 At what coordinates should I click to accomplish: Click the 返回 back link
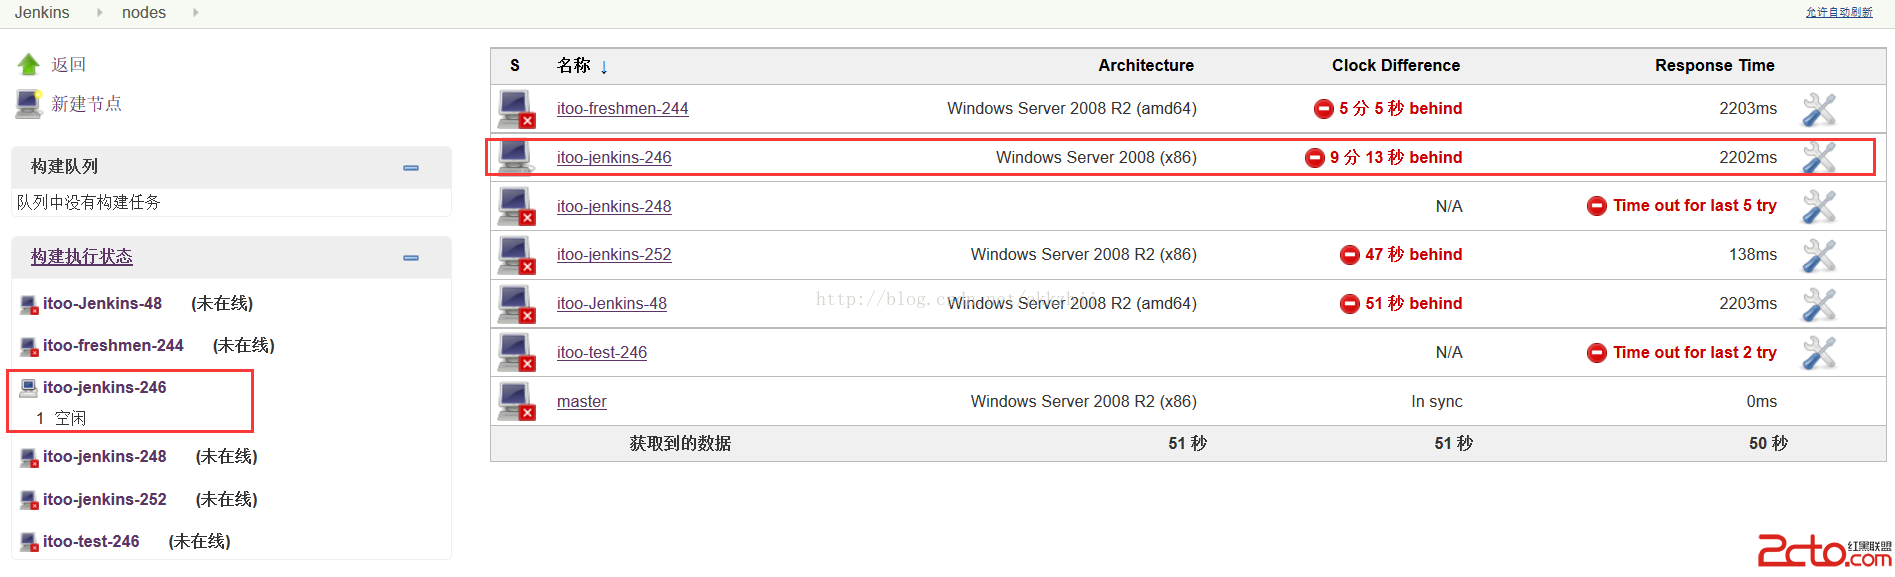click(69, 64)
